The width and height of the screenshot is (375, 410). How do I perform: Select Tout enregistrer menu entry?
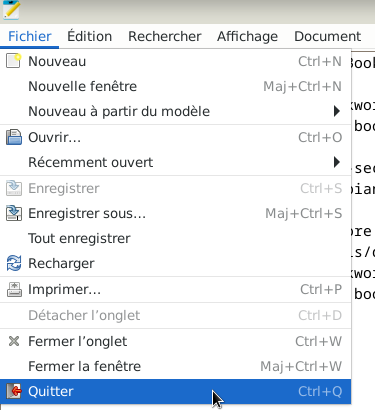click(176, 238)
